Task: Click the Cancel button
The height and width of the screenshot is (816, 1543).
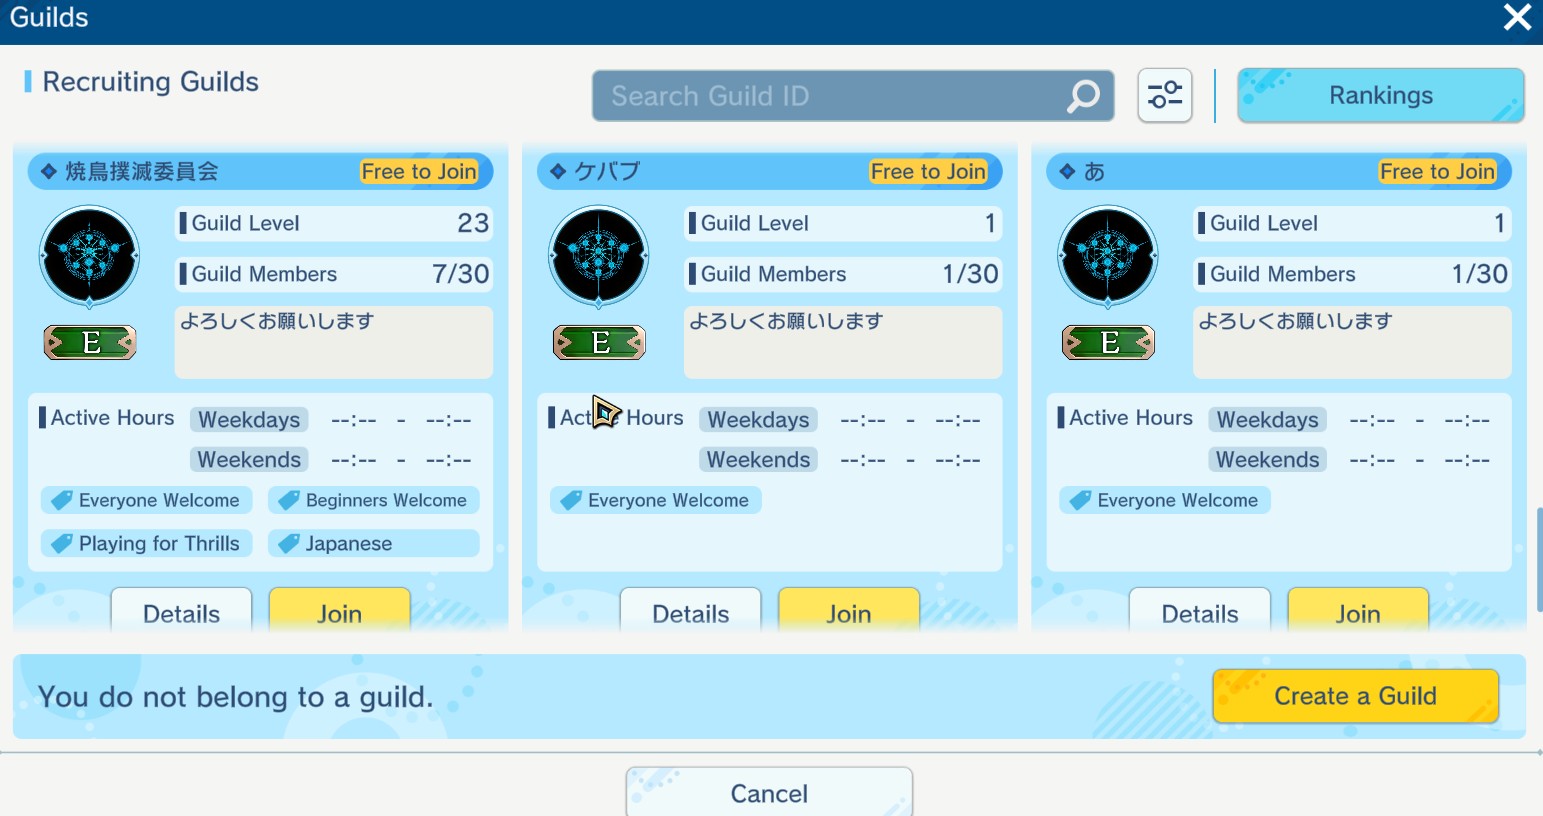Action: 769,793
